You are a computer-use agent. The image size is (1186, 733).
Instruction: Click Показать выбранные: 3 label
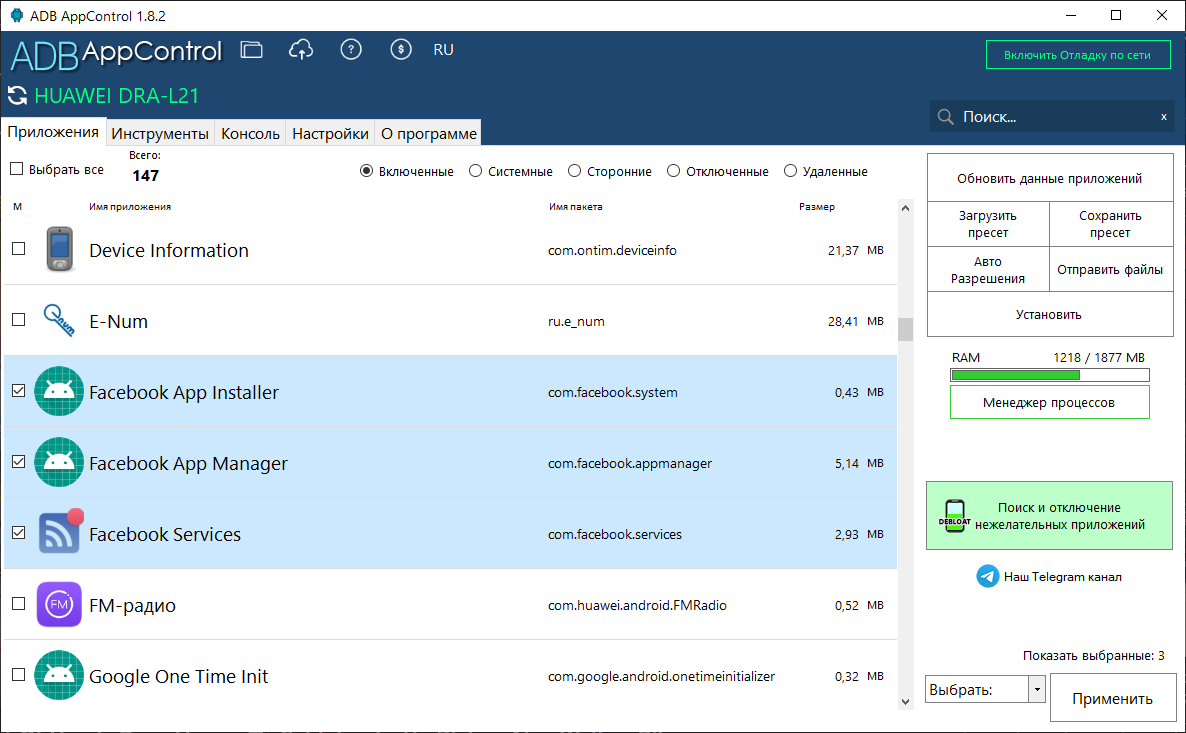[1094, 656]
